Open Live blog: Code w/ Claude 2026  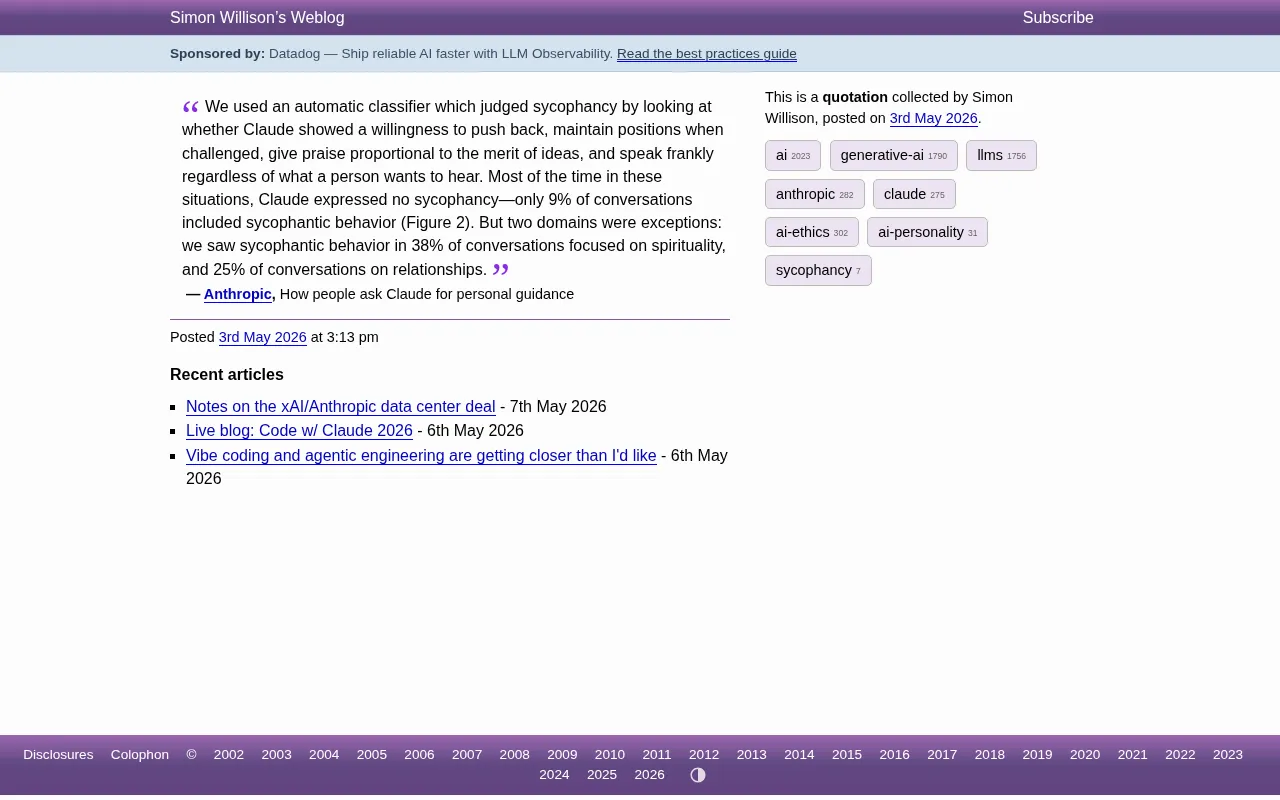(299, 431)
